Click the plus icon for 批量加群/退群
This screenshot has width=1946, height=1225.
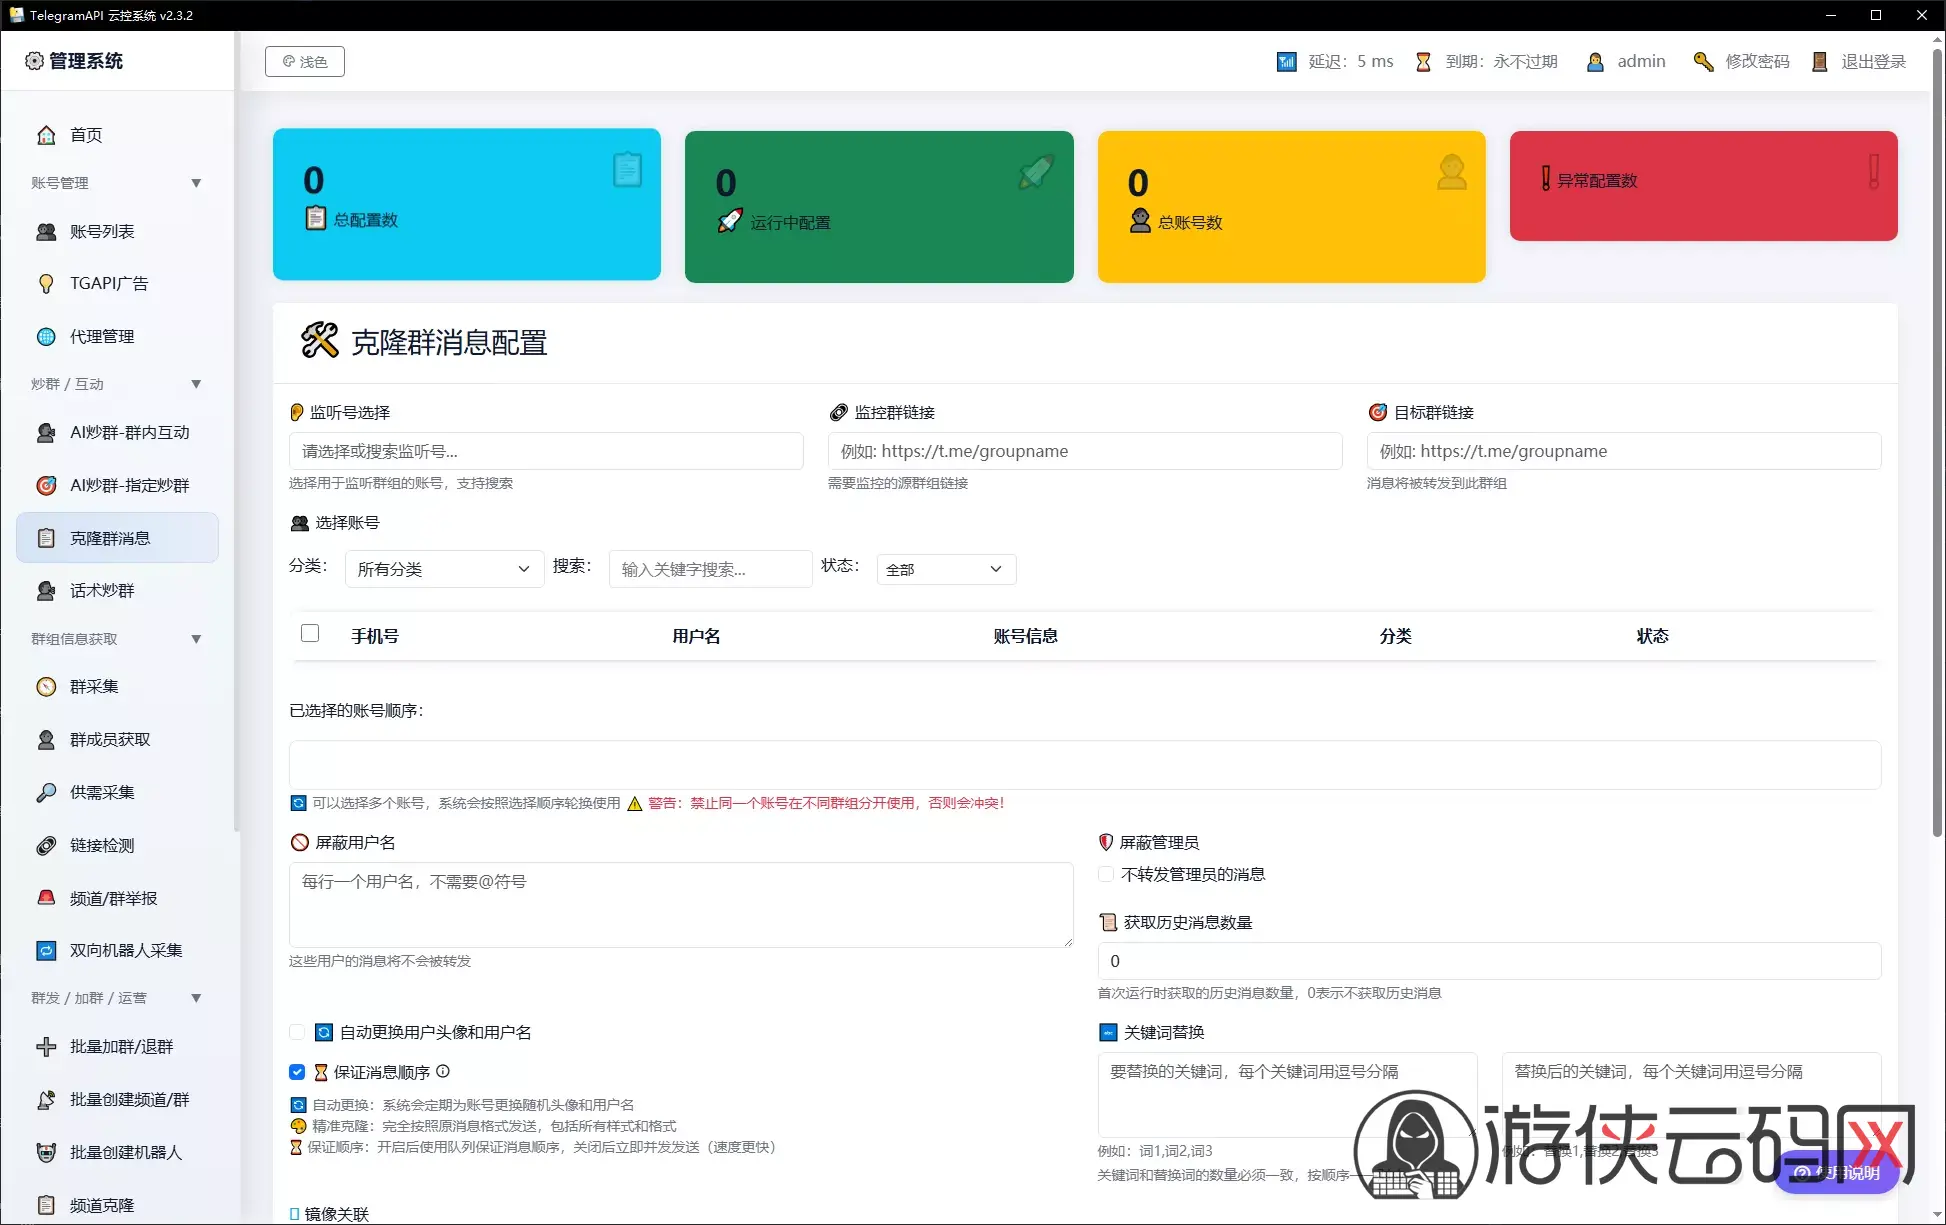click(46, 1047)
